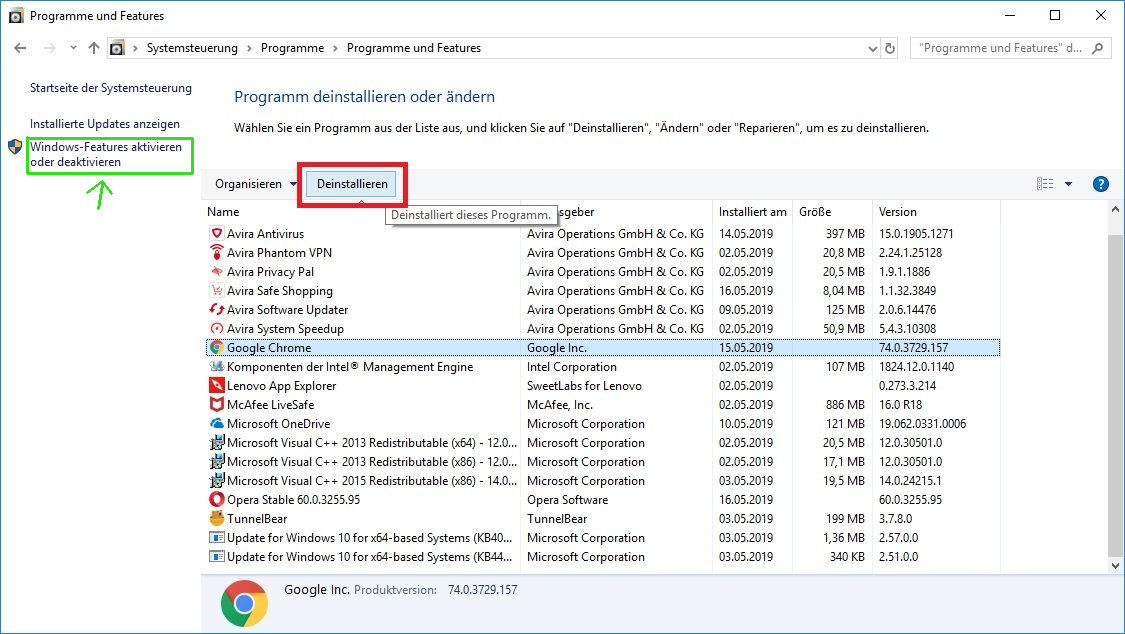Select Opera Stable 60.0.3255.95 name cell

(x=293, y=500)
